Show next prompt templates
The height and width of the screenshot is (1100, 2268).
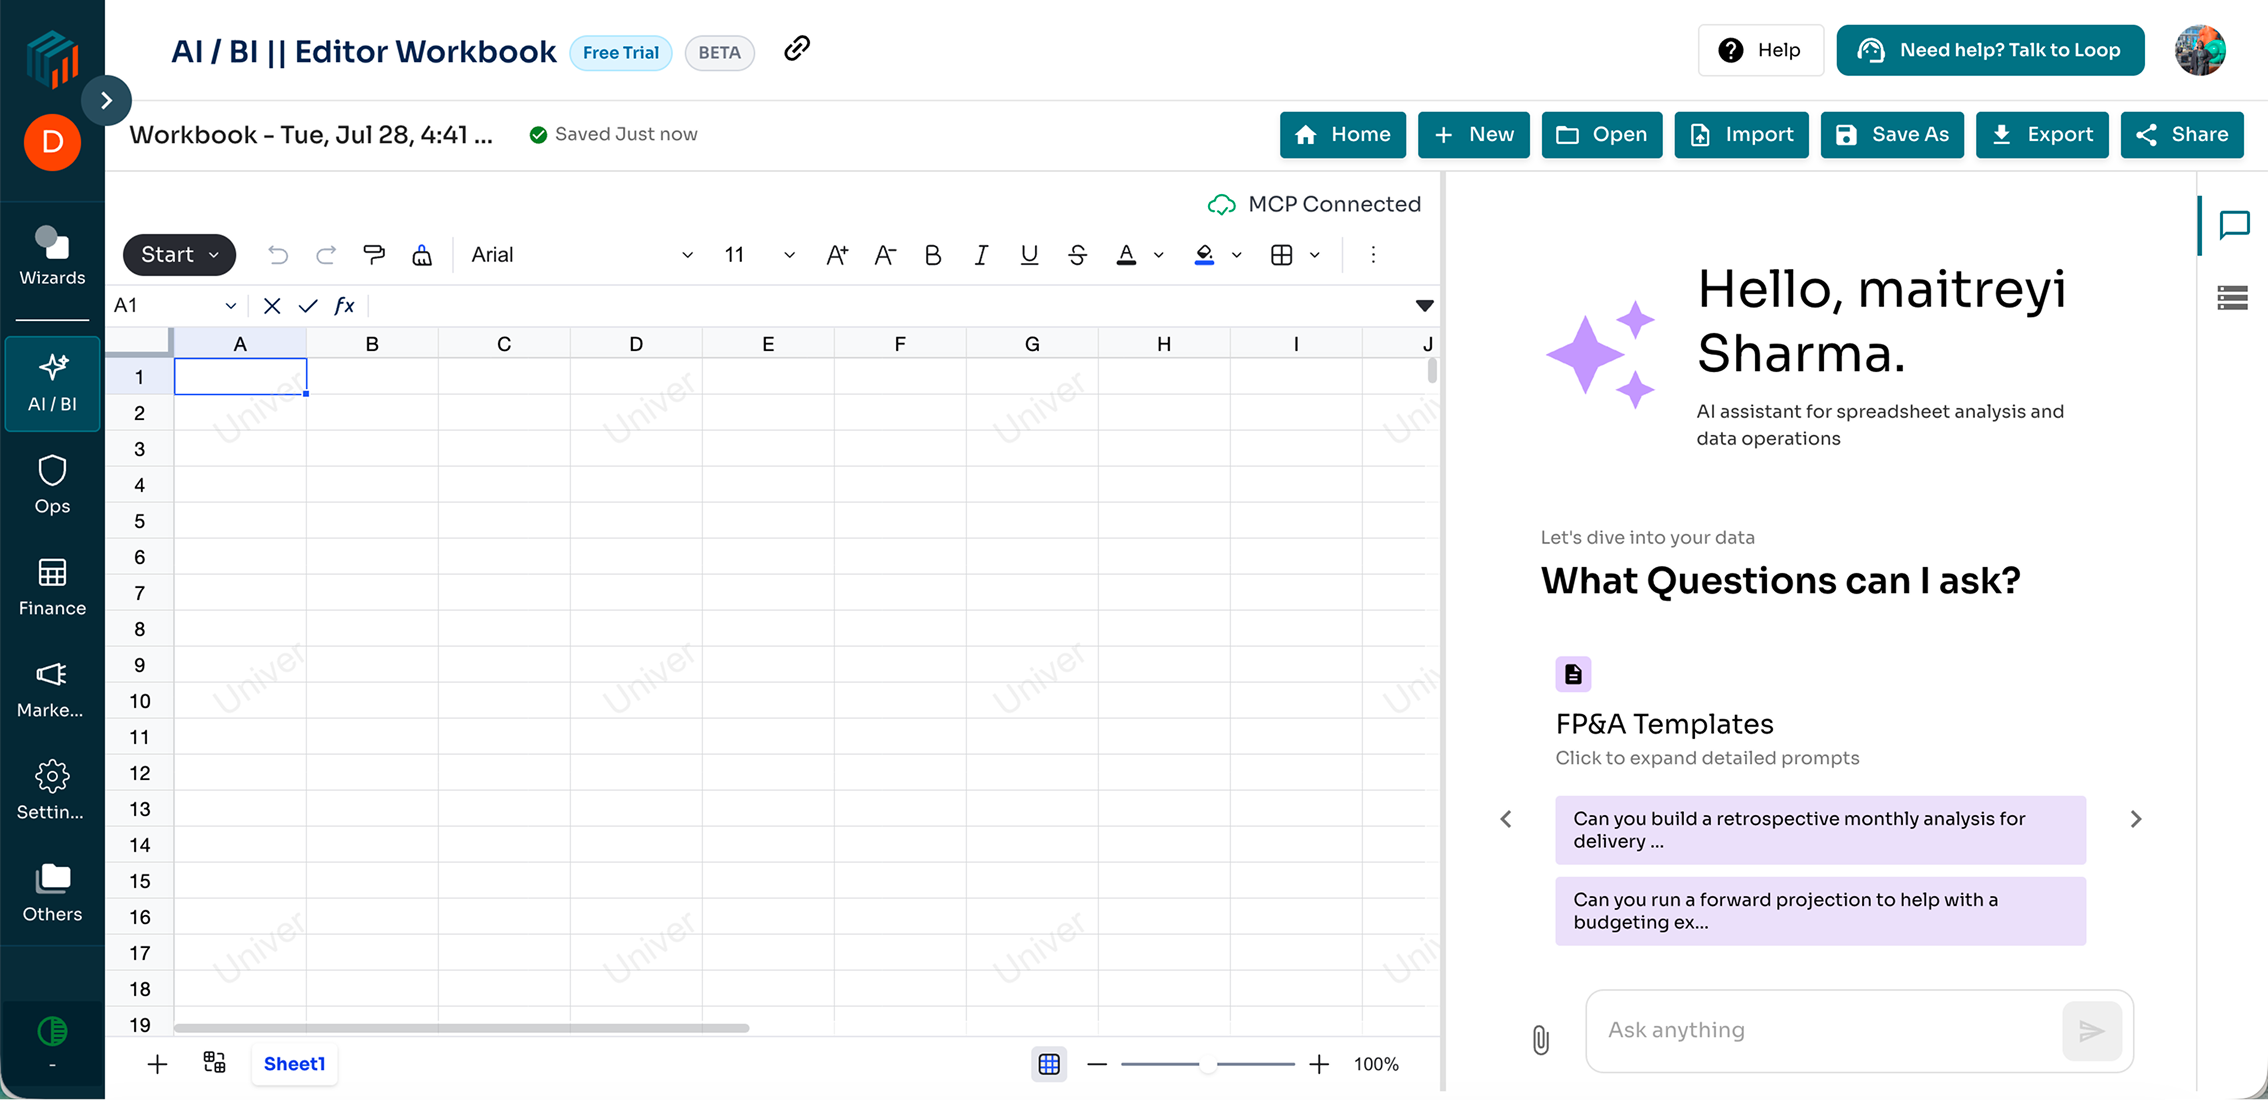pyautogui.click(x=2136, y=819)
